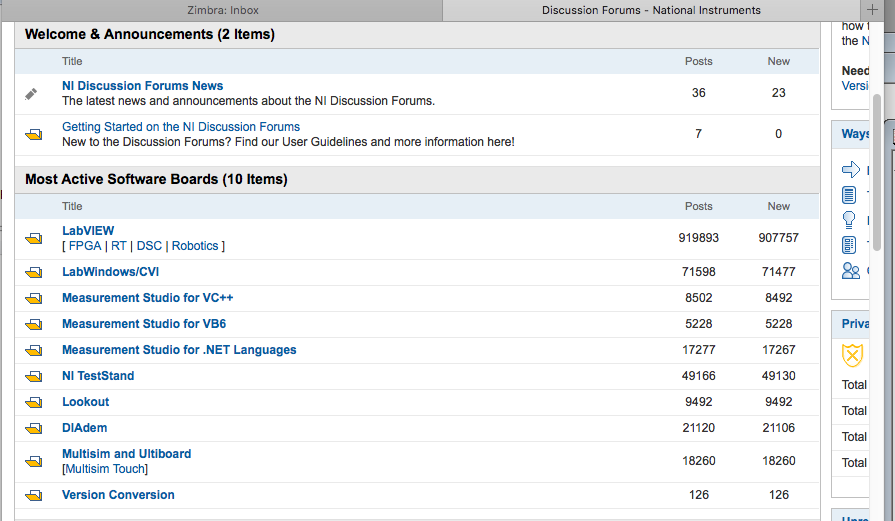895x521 pixels.
Task: Click folder icon next to Measurement Studio for VC++
Action: (34, 298)
